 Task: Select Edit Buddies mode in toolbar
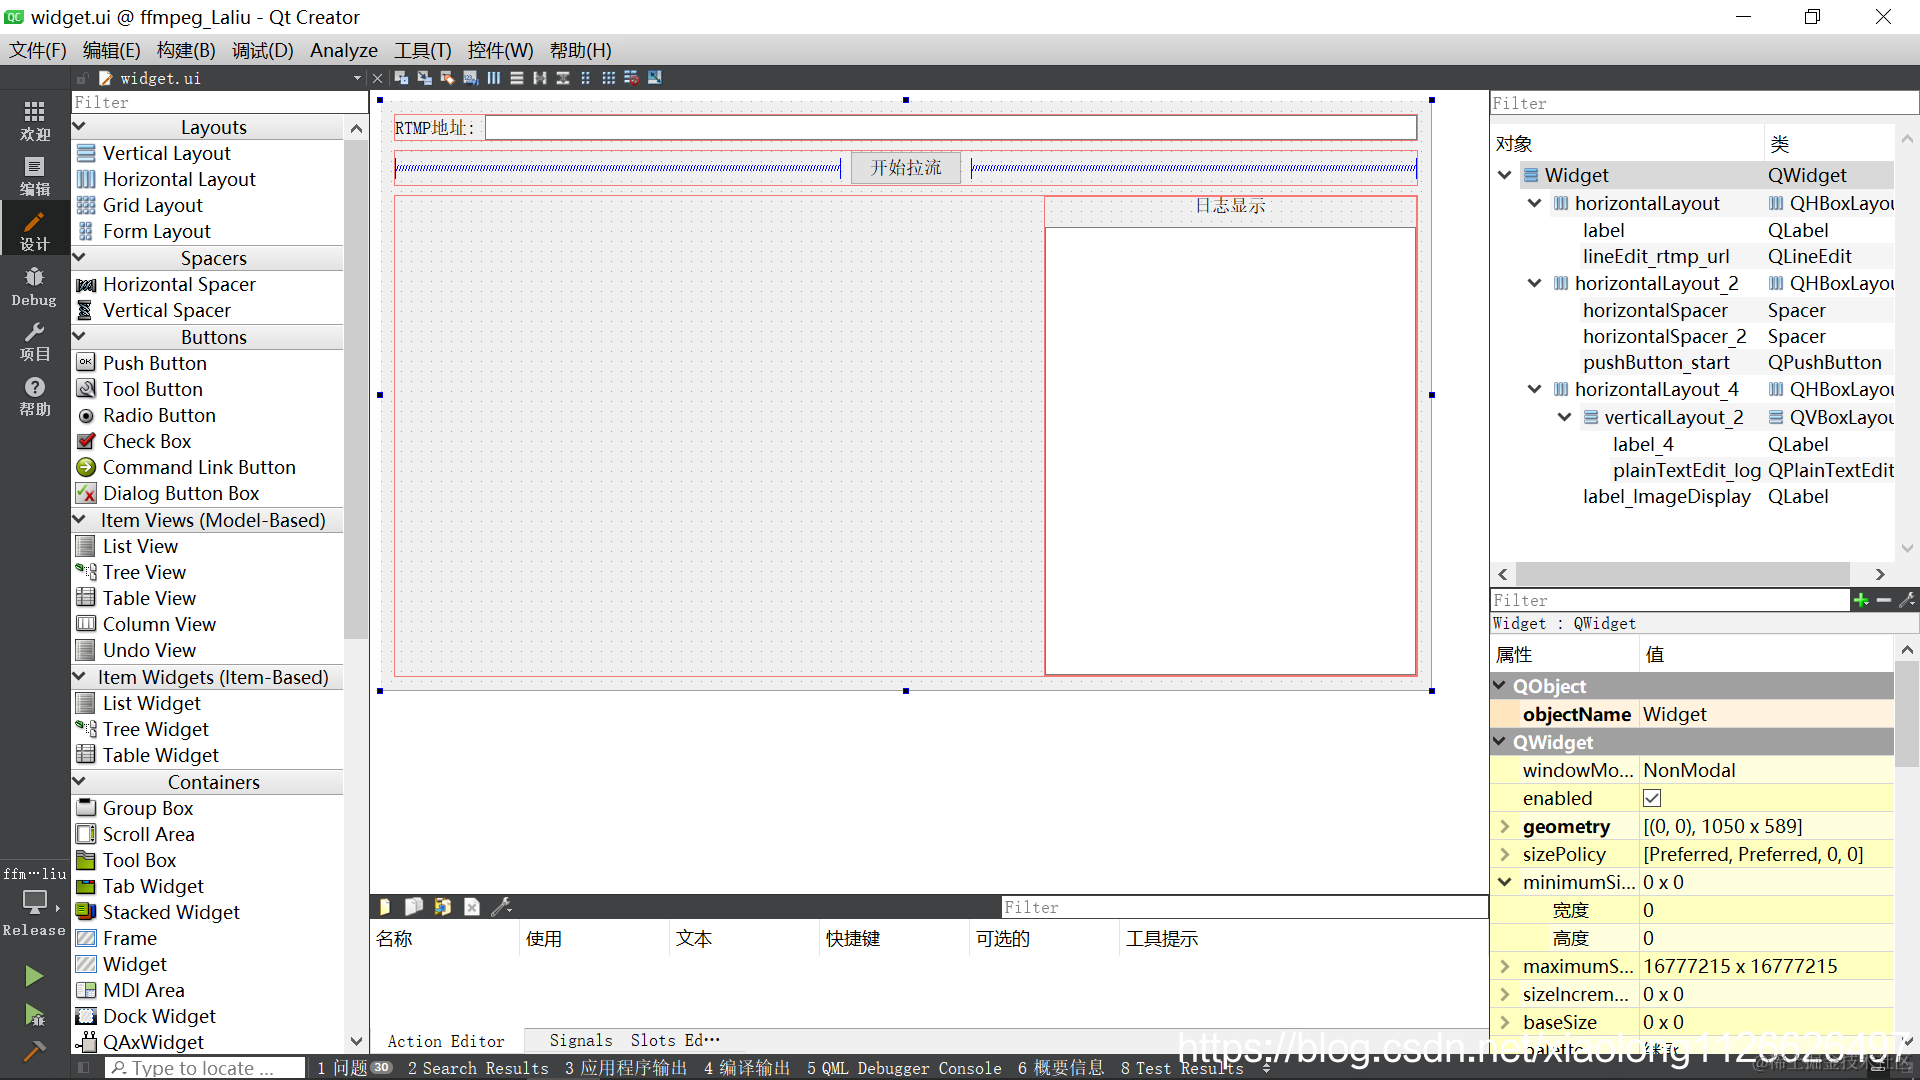(x=447, y=78)
